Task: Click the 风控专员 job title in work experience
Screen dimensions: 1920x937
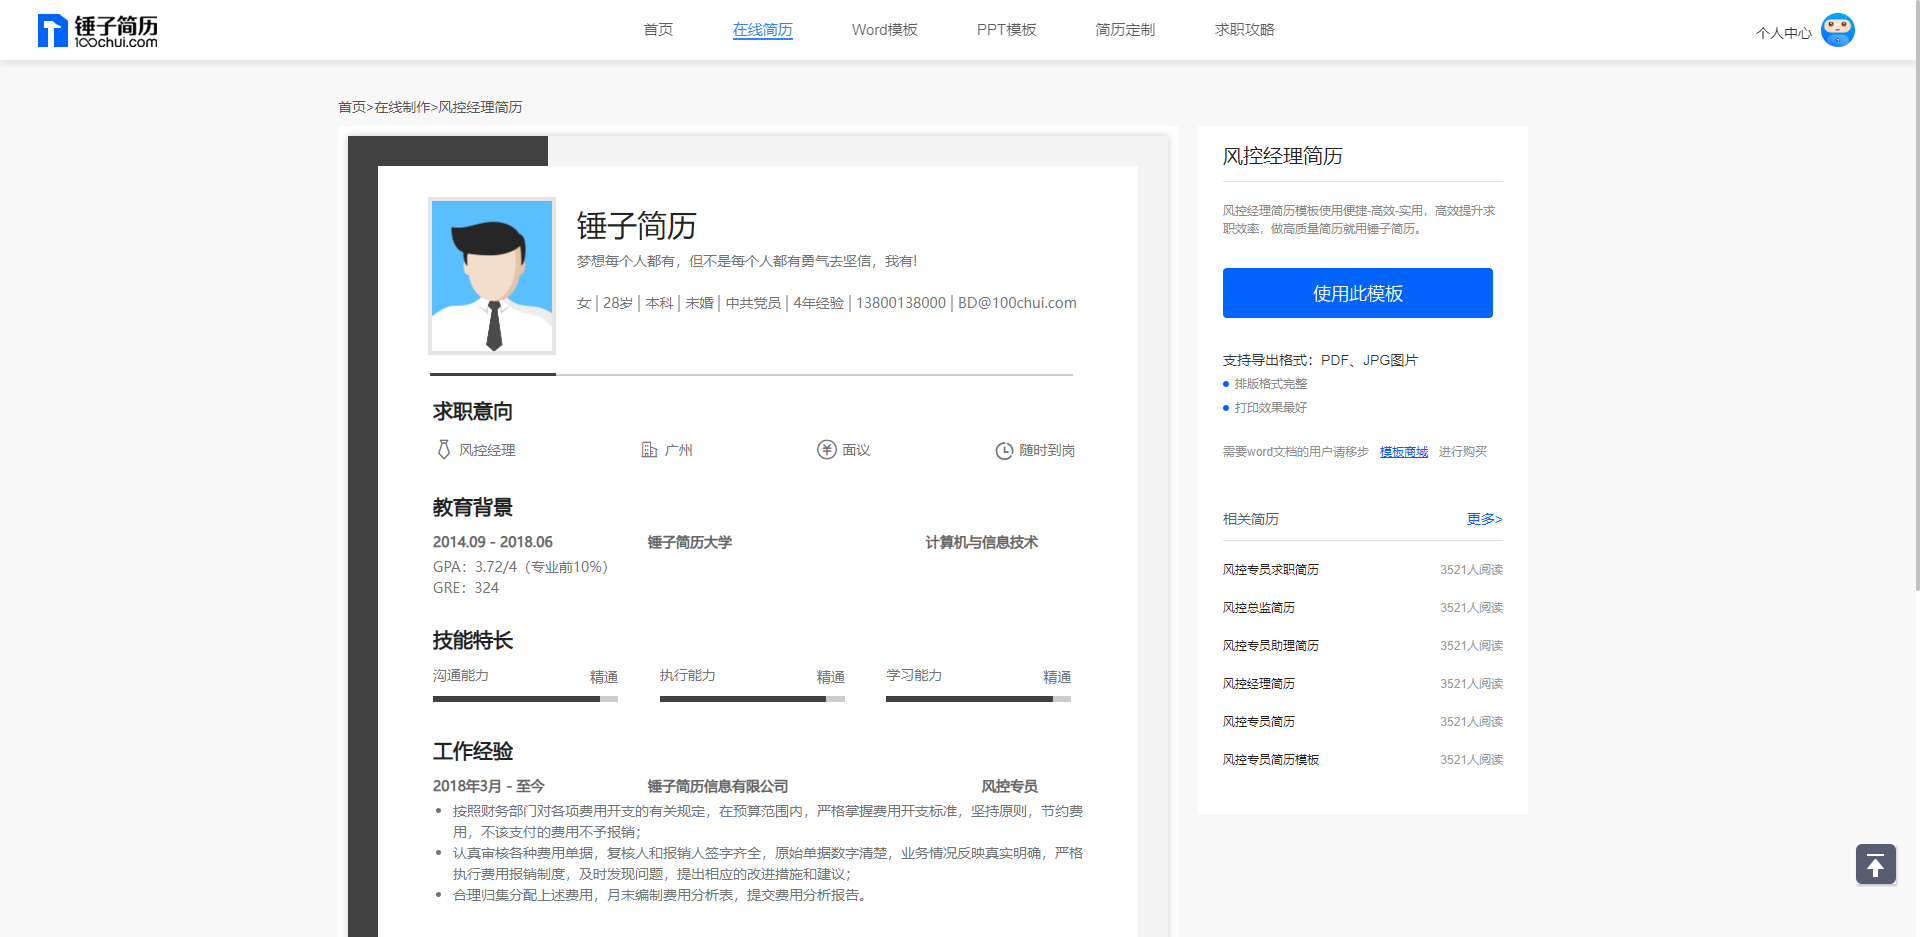Action: click(x=1009, y=786)
